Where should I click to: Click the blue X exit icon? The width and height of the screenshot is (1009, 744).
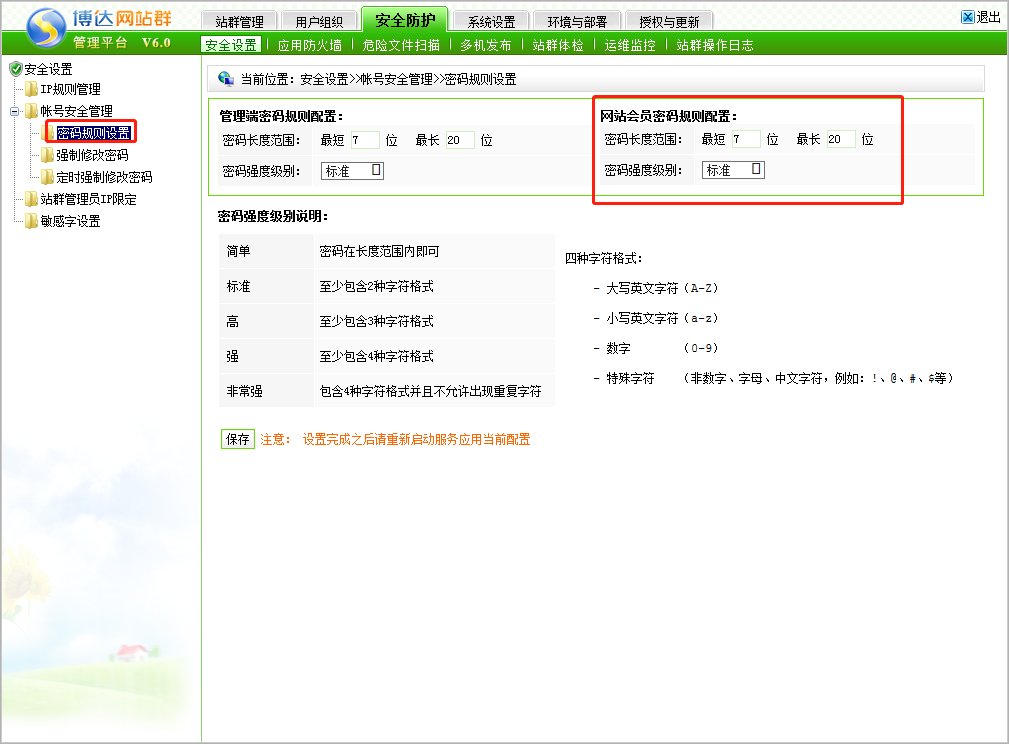pos(967,17)
